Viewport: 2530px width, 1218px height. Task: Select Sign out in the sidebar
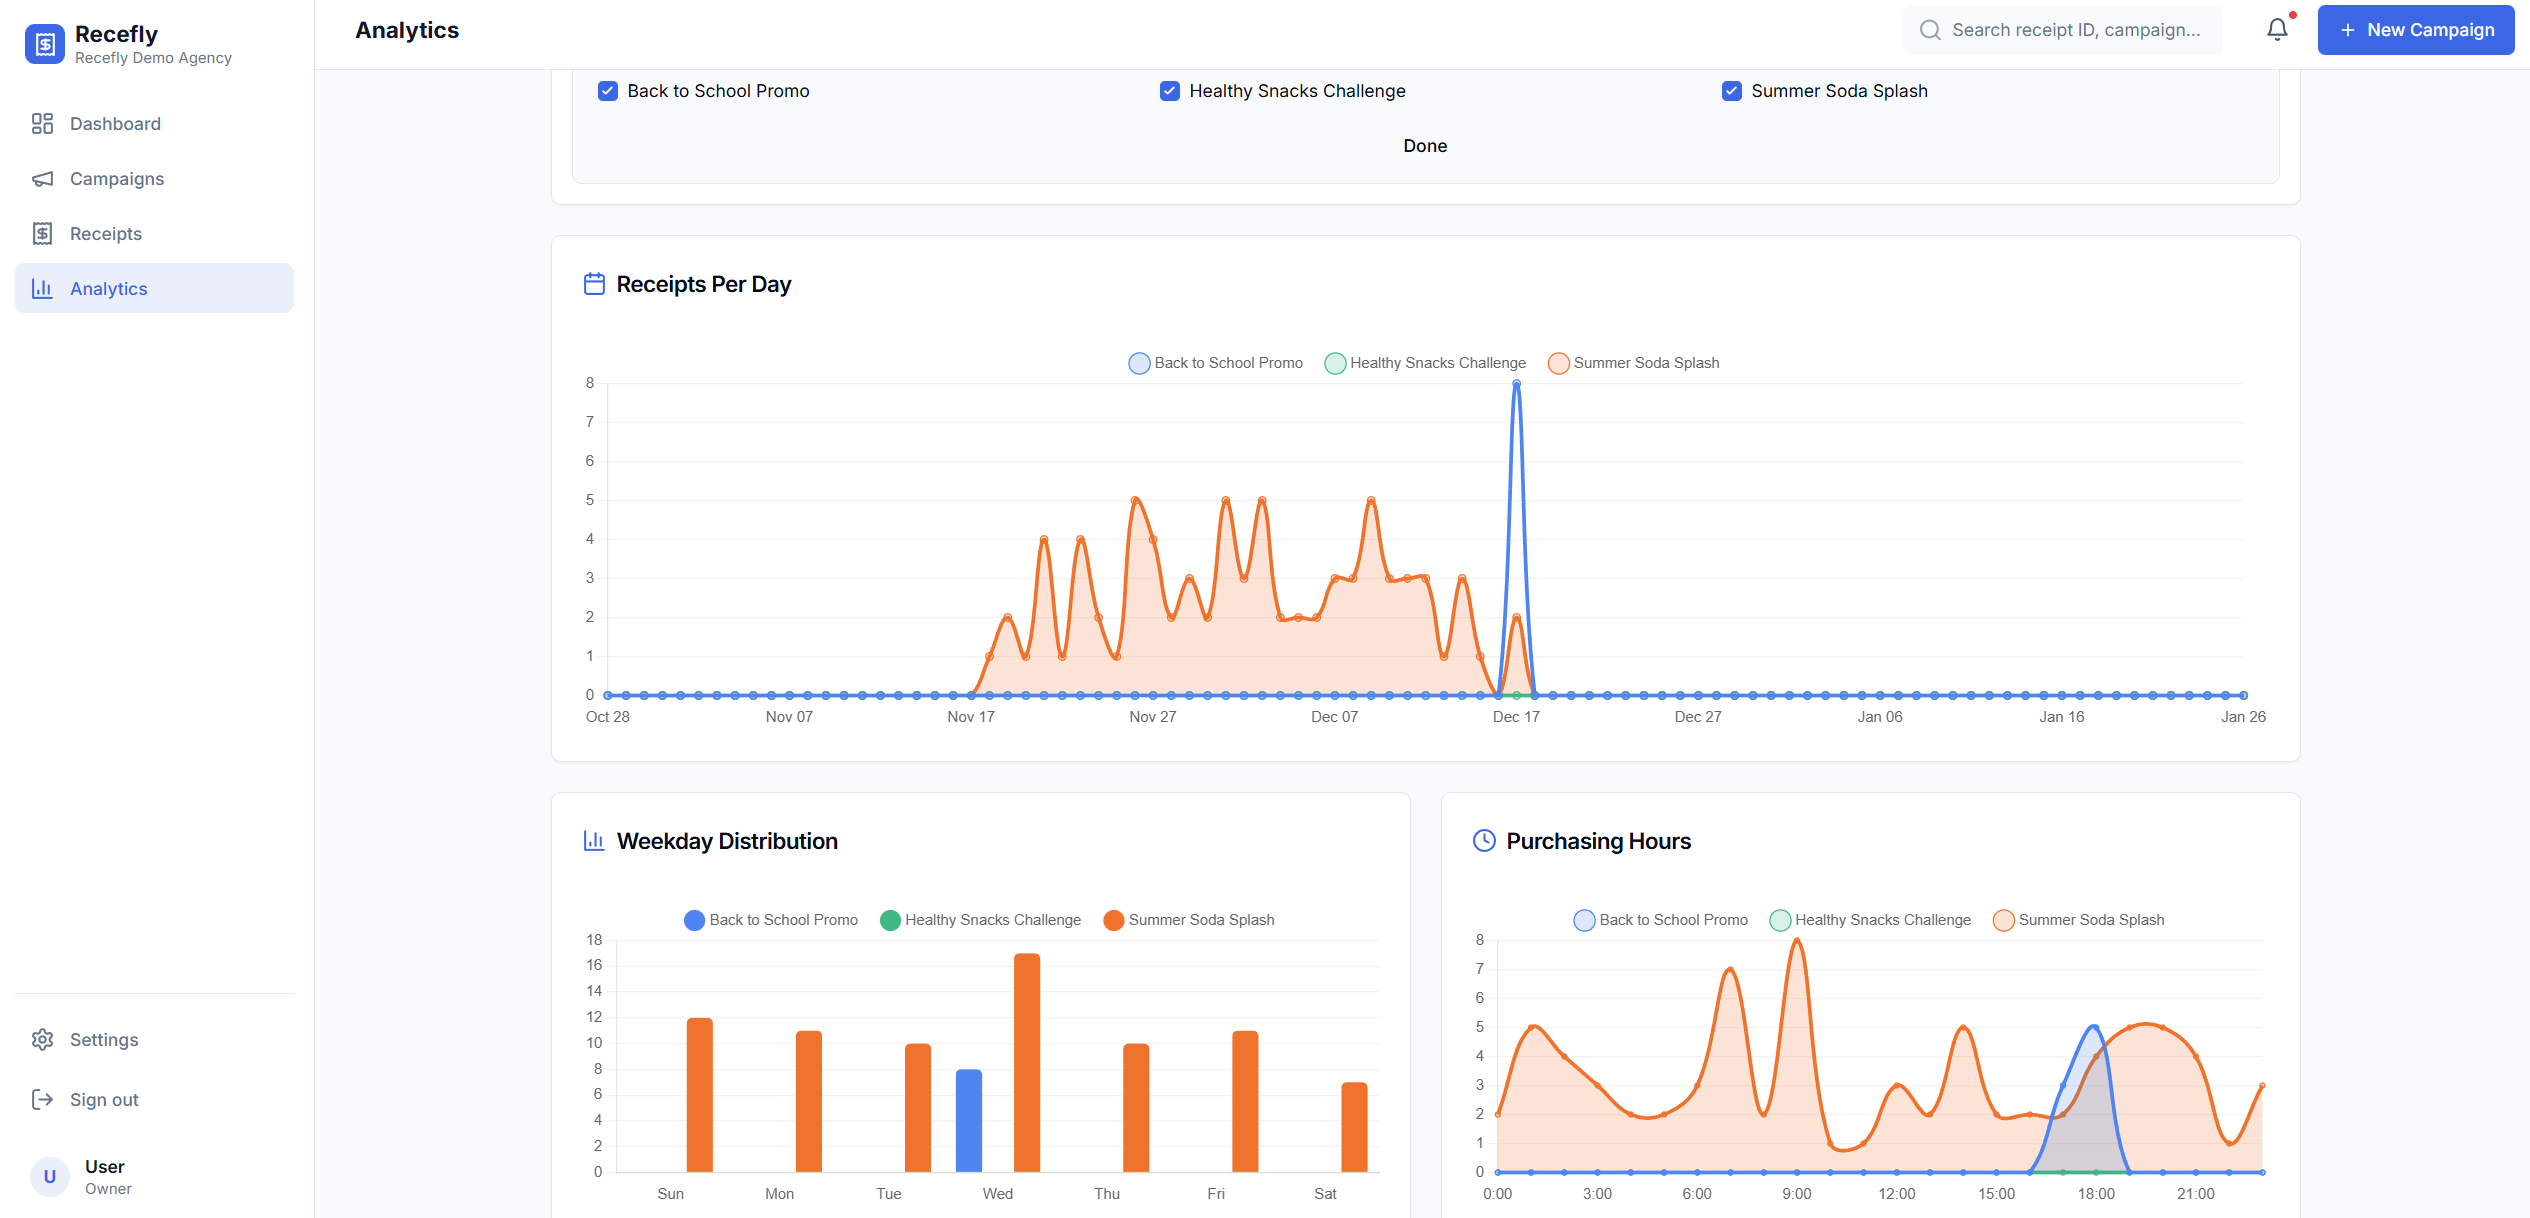tap(104, 1099)
